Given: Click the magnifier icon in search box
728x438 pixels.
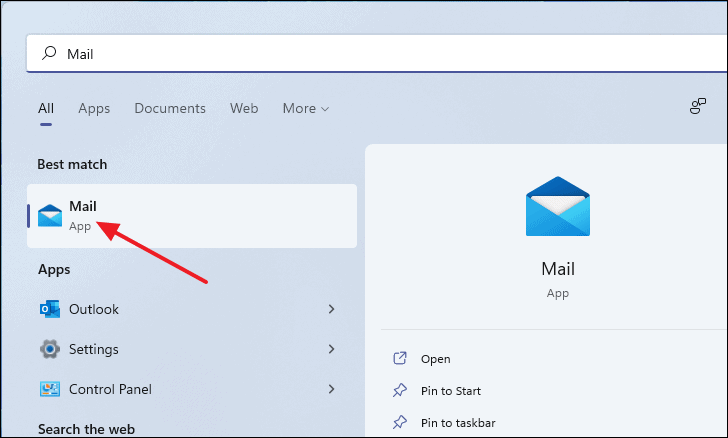Looking at the screenshot, I should [x=49, y=53].
